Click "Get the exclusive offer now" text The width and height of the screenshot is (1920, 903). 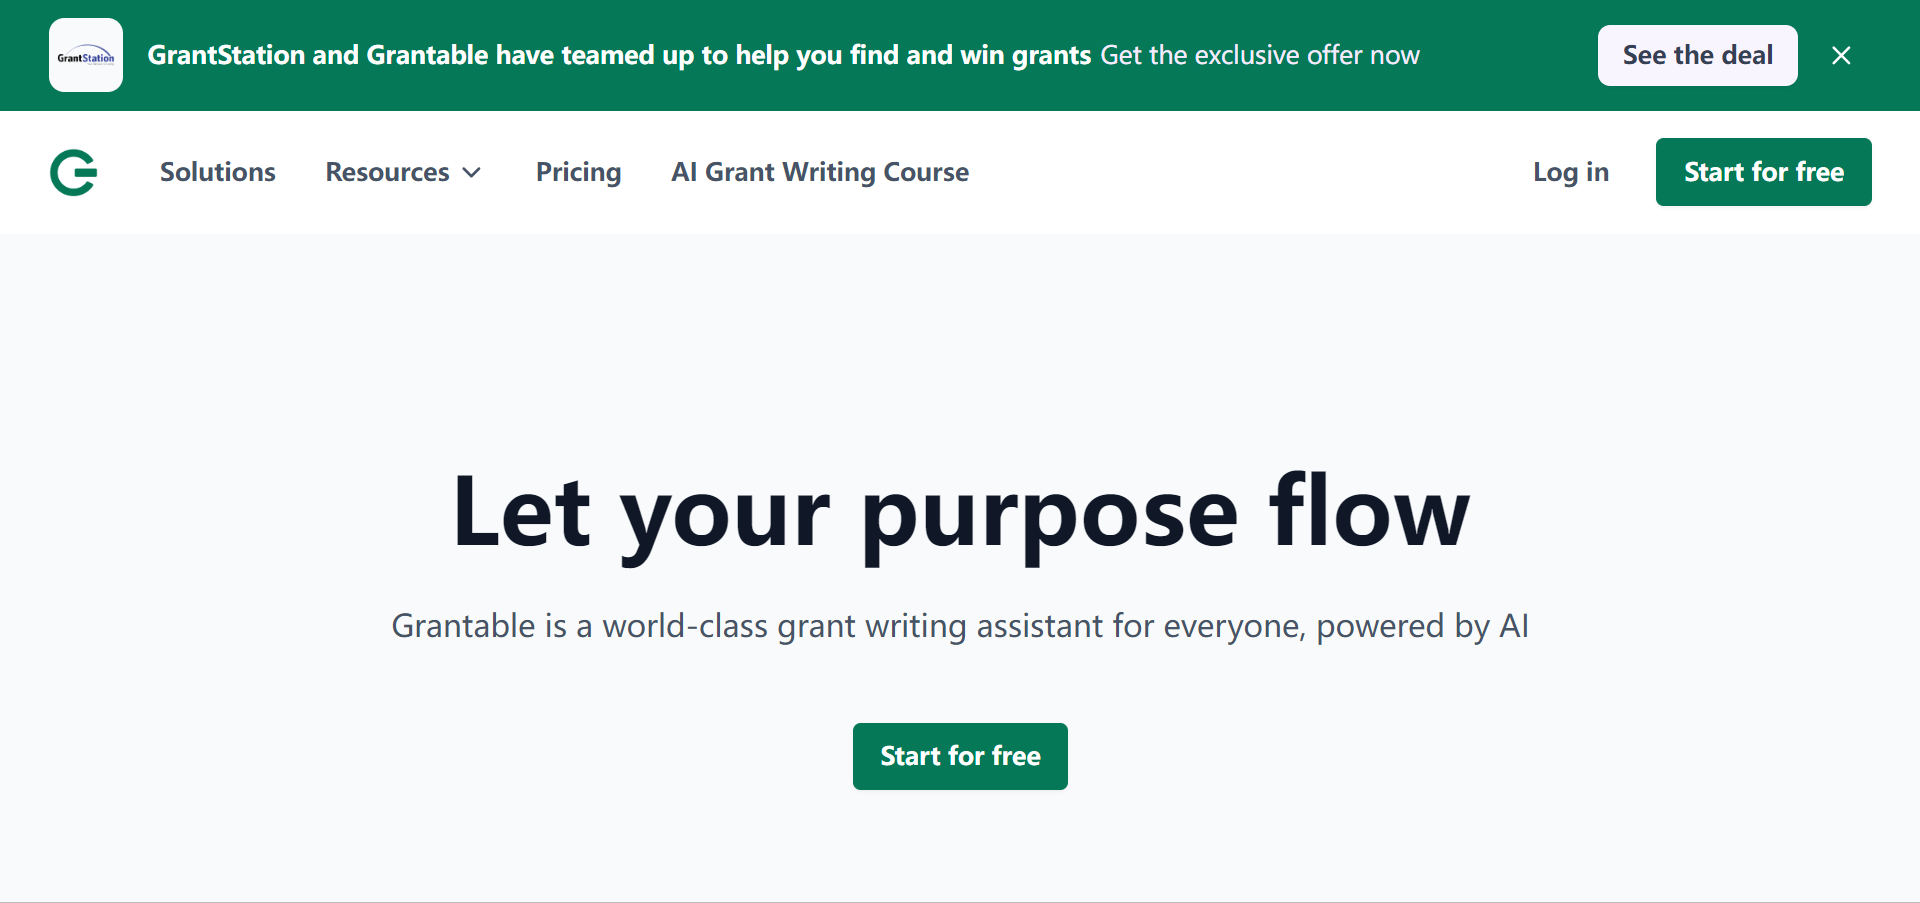coord(1260,55)
